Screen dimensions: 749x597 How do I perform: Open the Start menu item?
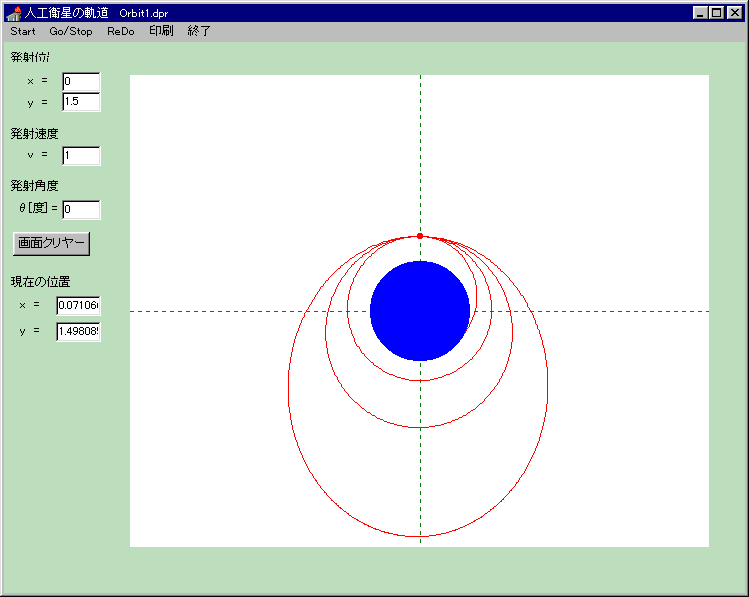coord(23,31)
